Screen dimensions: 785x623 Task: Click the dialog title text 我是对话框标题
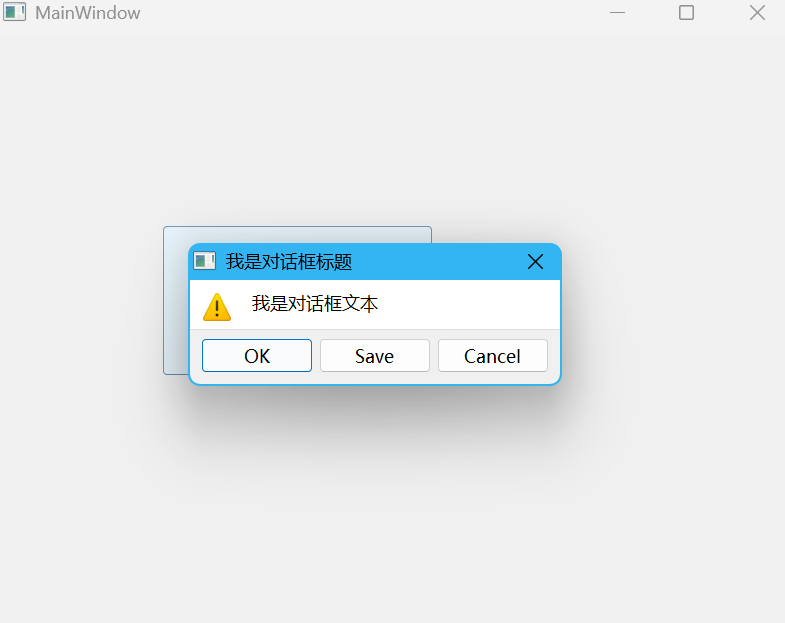click(289, 261)
